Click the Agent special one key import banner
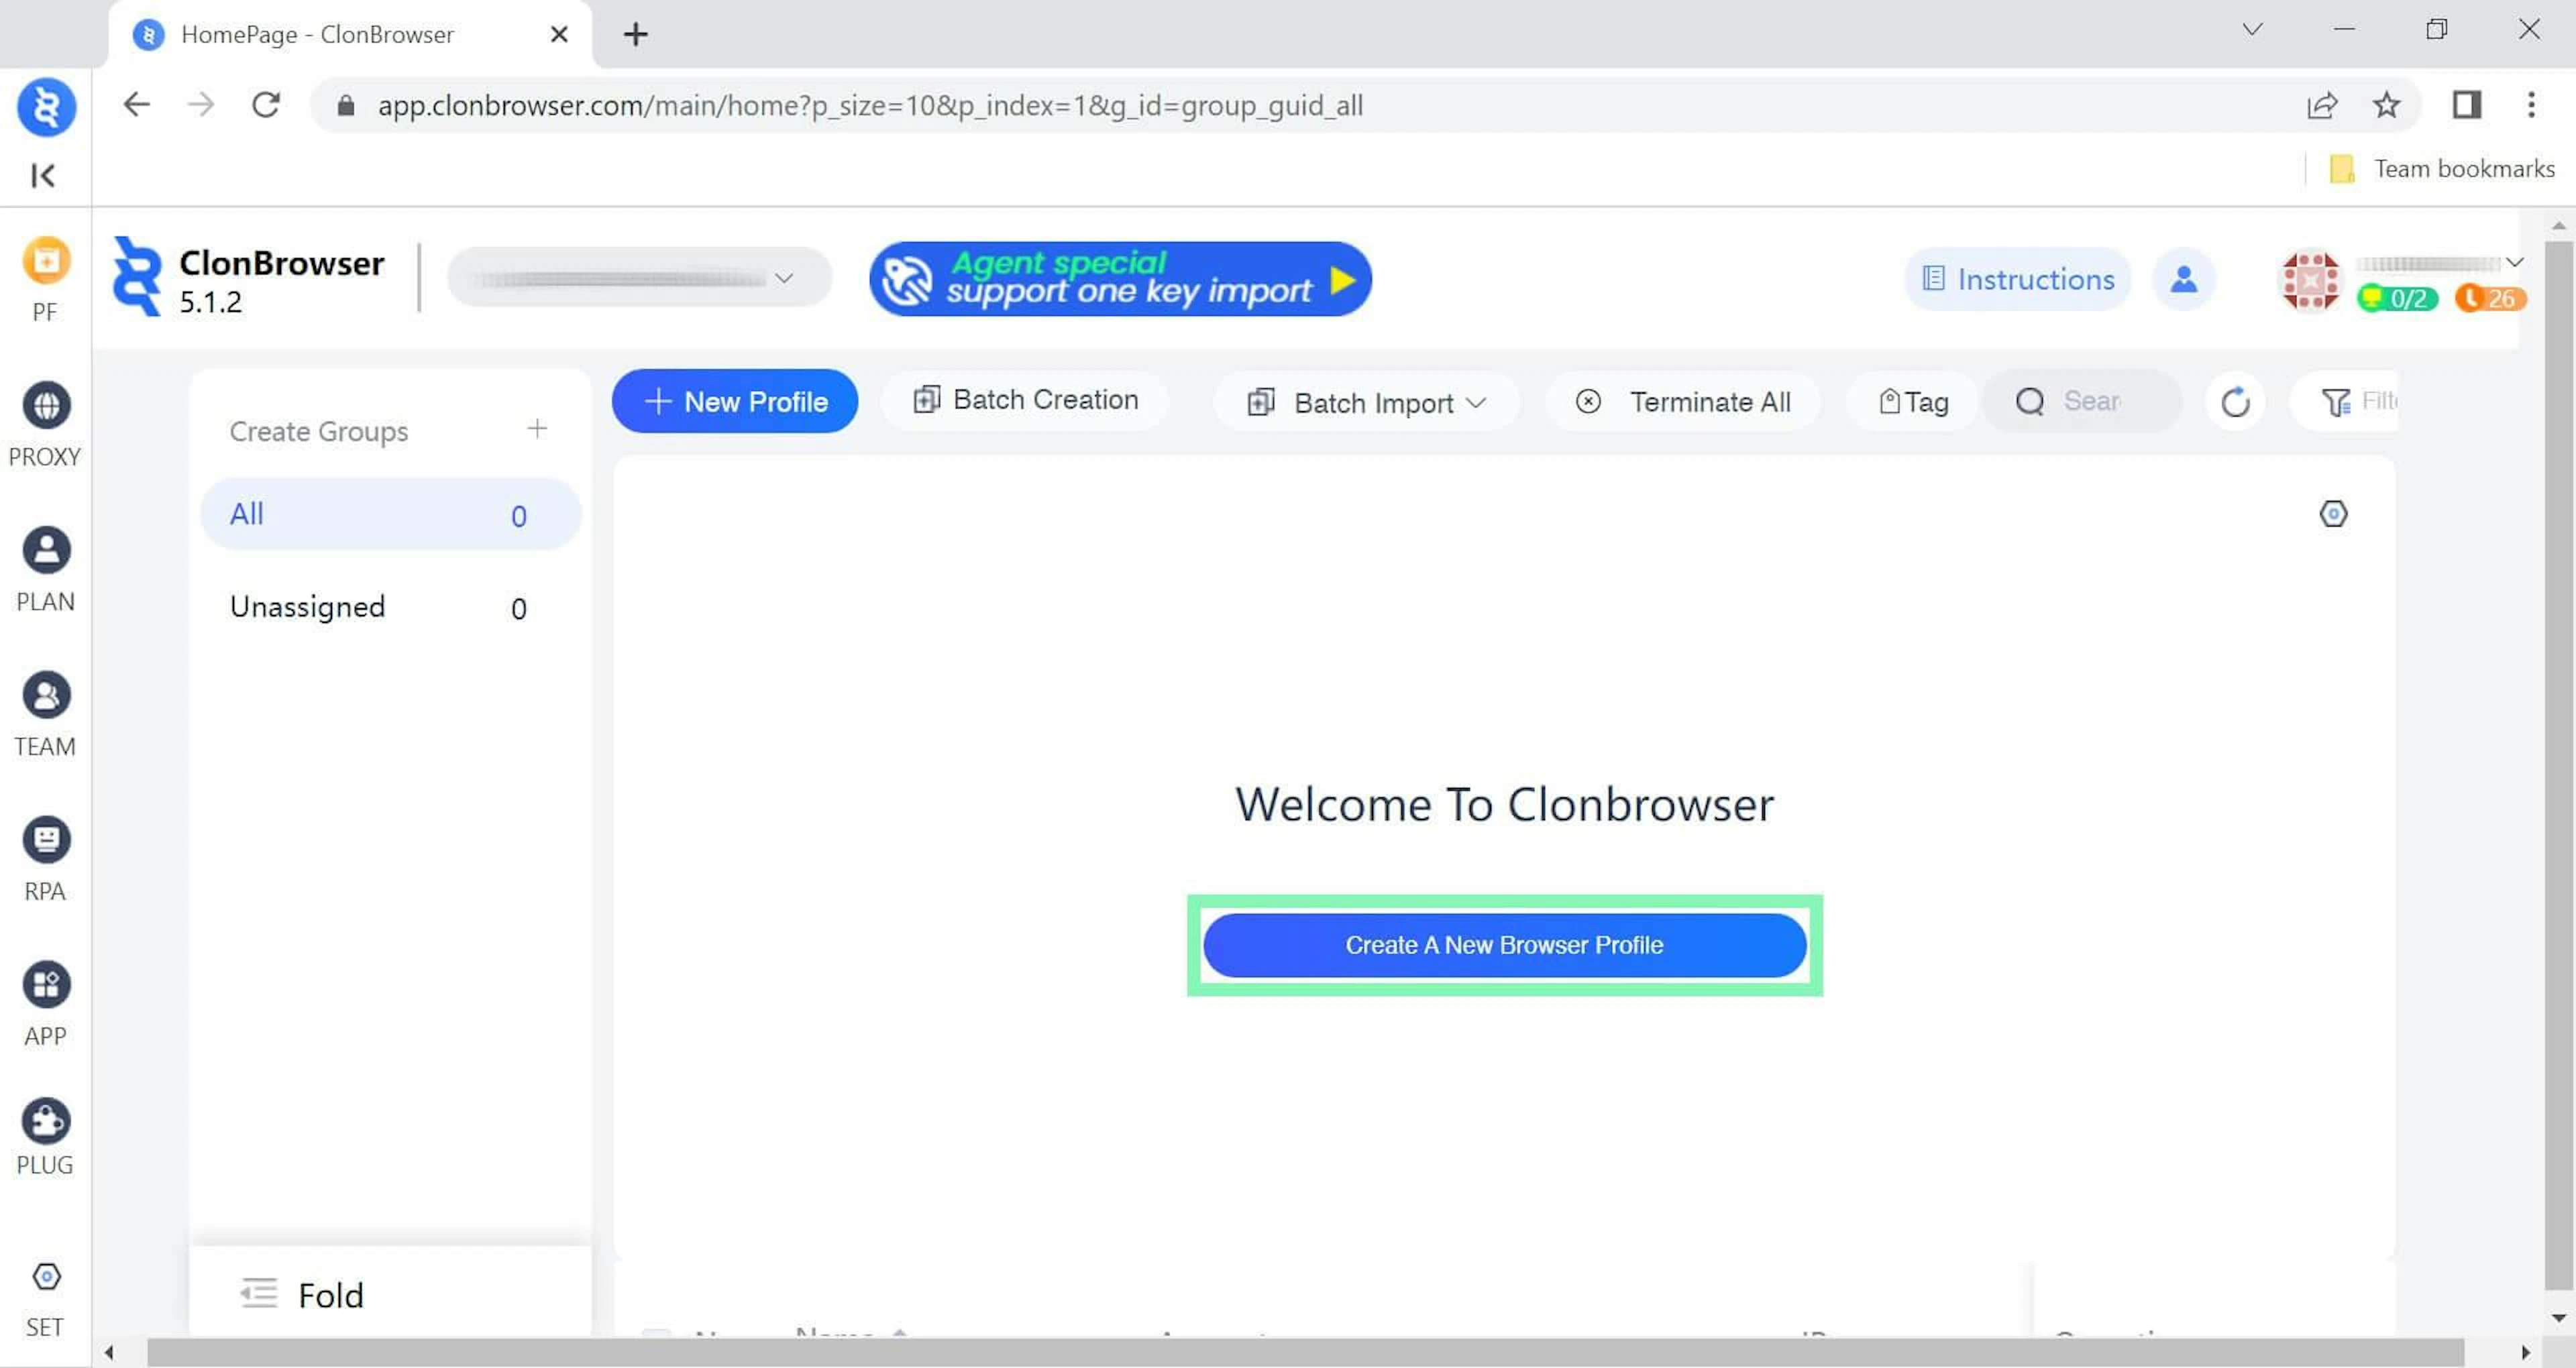This screenshot has height=1368, width=2576. [x=1120, y=279]
